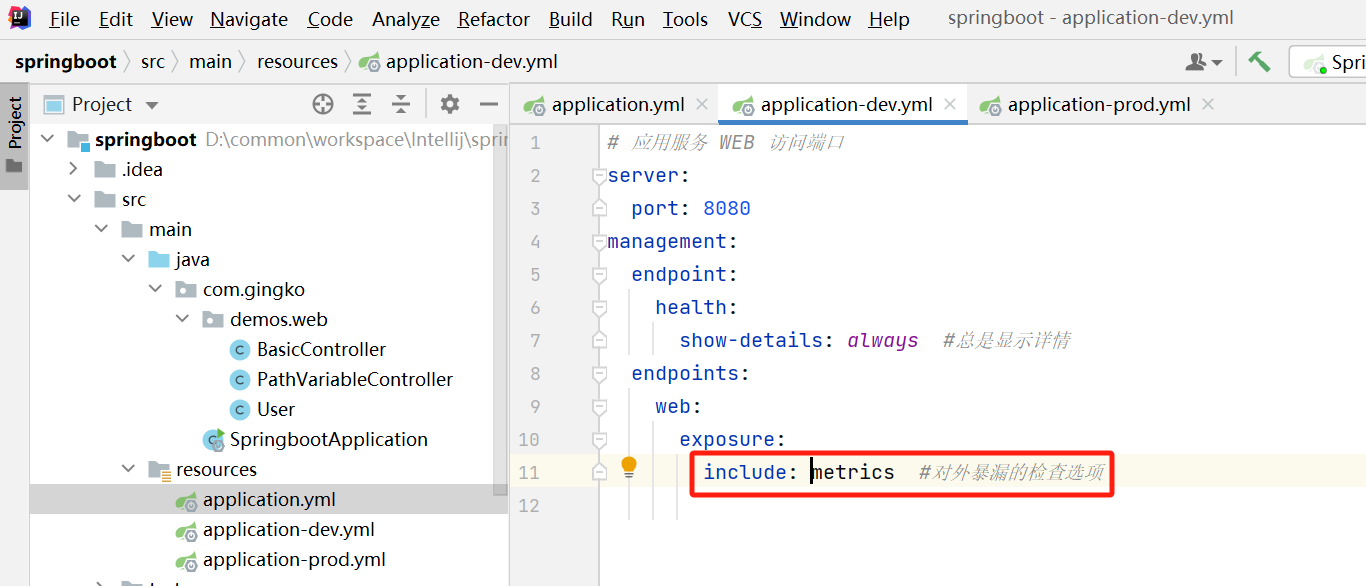This screenshot has width=1366, height=586.
Task: Click the IntelliJ IDEA logo icon
Action: [x=20, y=18]
